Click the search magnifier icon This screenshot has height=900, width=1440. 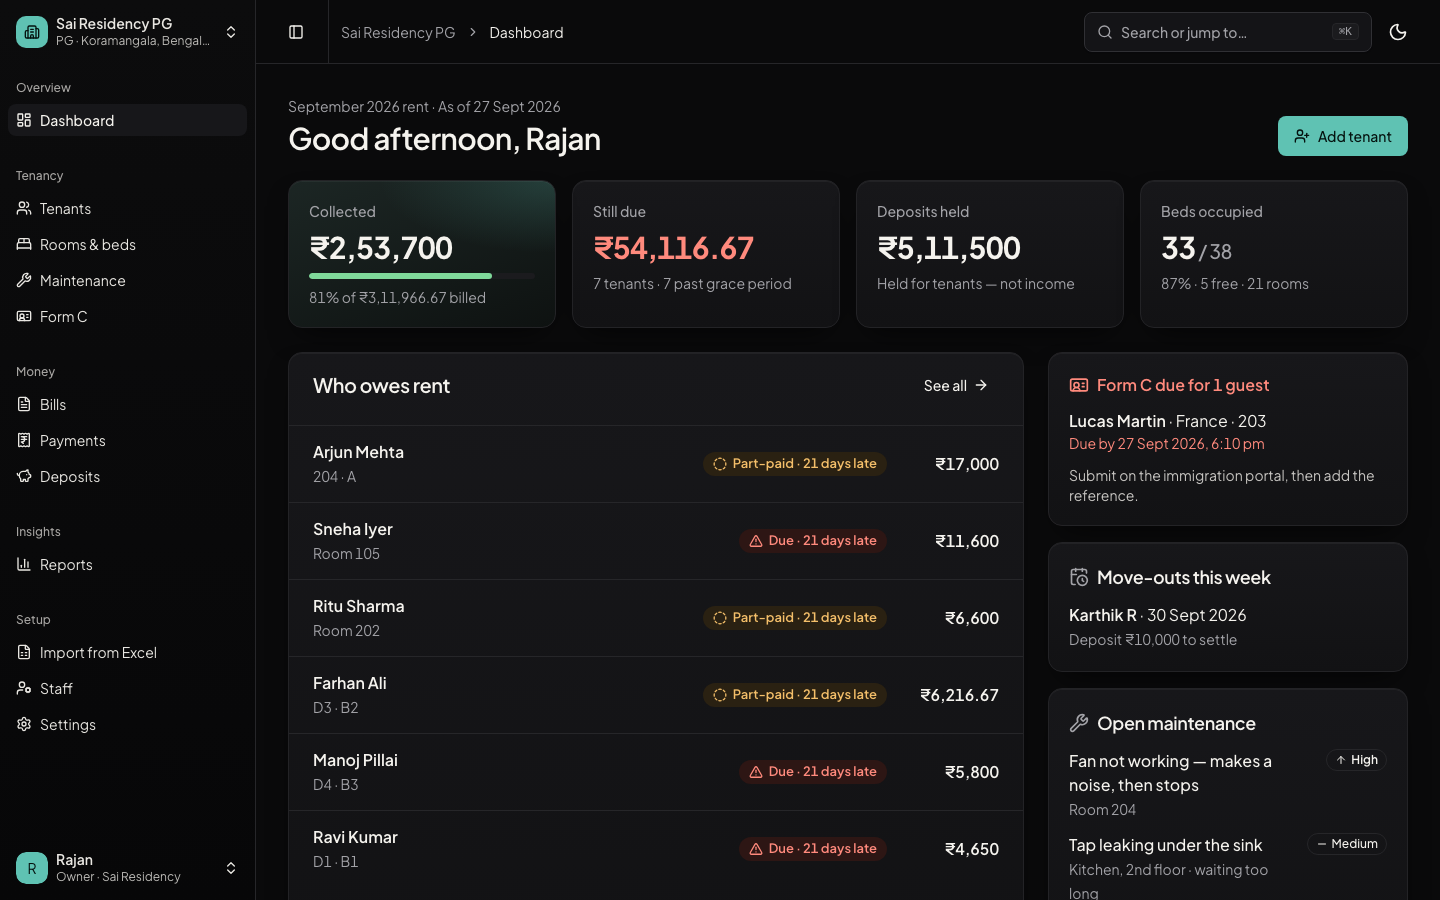point(1105,32)
